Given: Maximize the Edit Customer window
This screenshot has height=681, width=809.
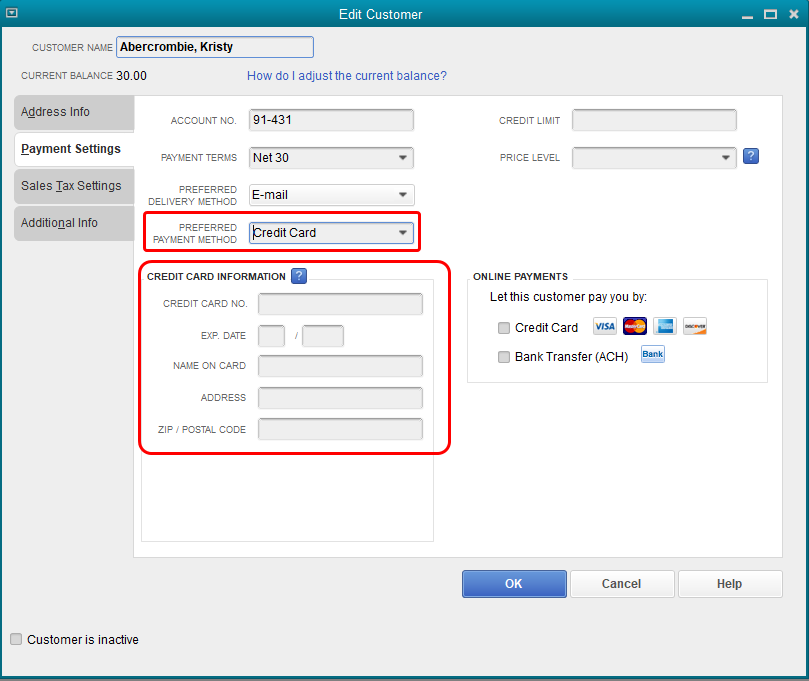Looking at the screenshot, I should 770,14.
